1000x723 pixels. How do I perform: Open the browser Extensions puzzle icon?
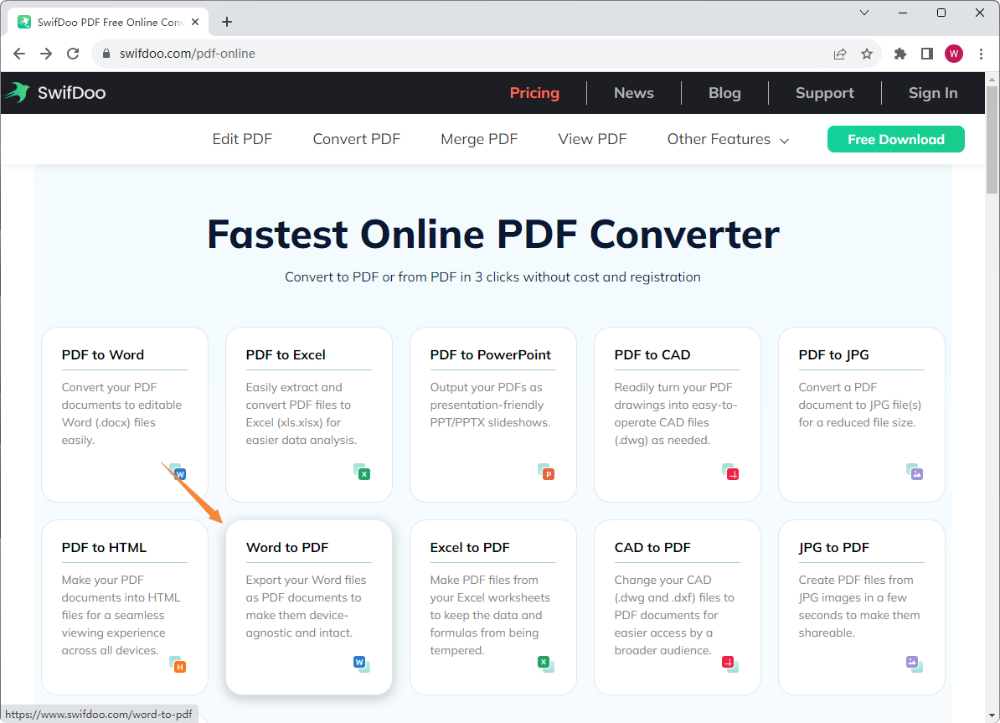pyautogui.click(x=900, y=54)
